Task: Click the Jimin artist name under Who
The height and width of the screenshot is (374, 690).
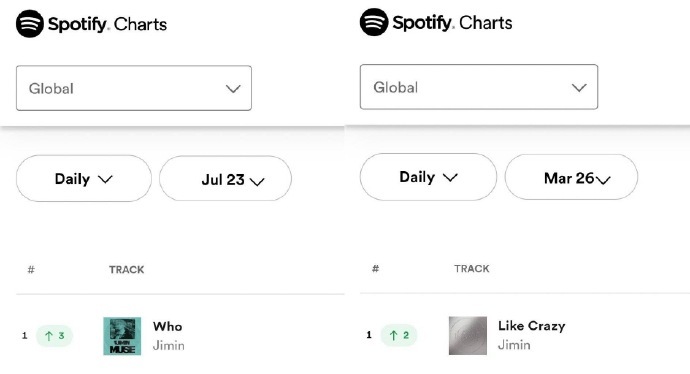Action: [x=169, y=345]
